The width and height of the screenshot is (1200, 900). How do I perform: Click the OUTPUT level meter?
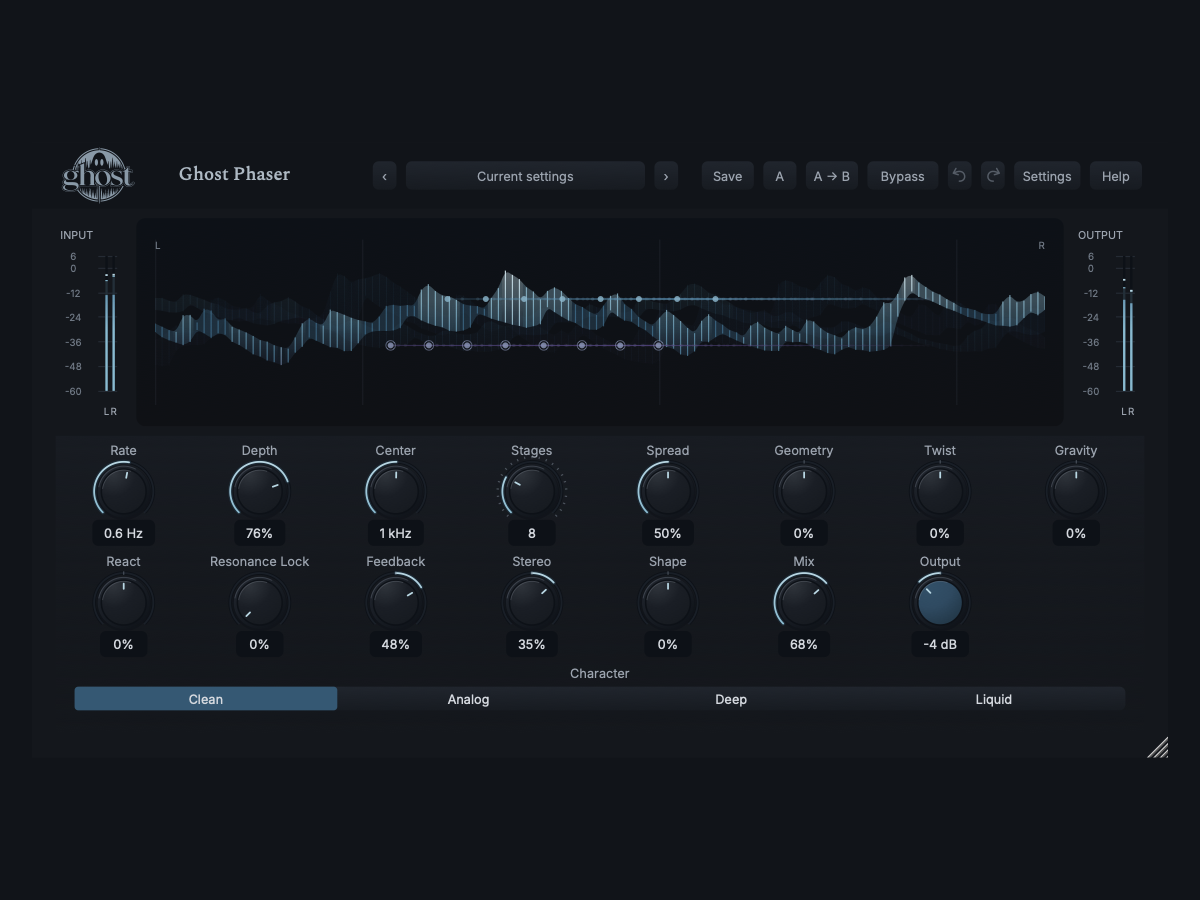click(x=1127, y=323)
